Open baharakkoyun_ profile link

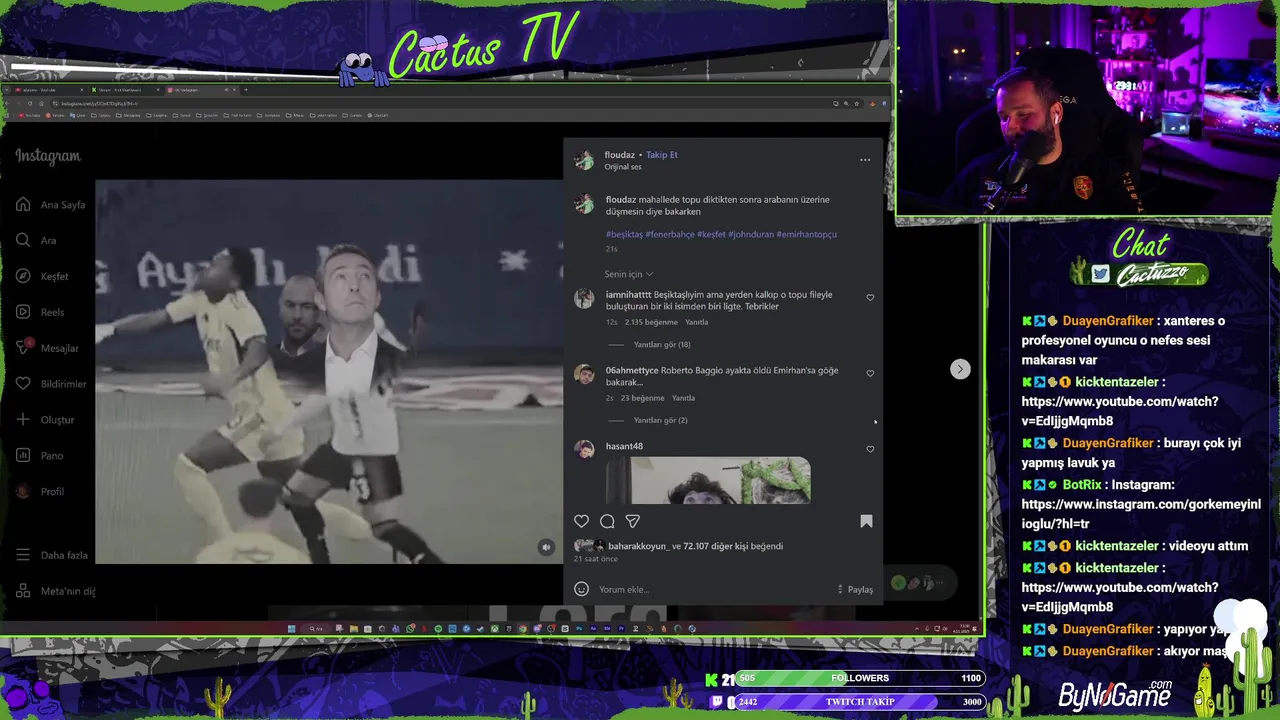637,546
